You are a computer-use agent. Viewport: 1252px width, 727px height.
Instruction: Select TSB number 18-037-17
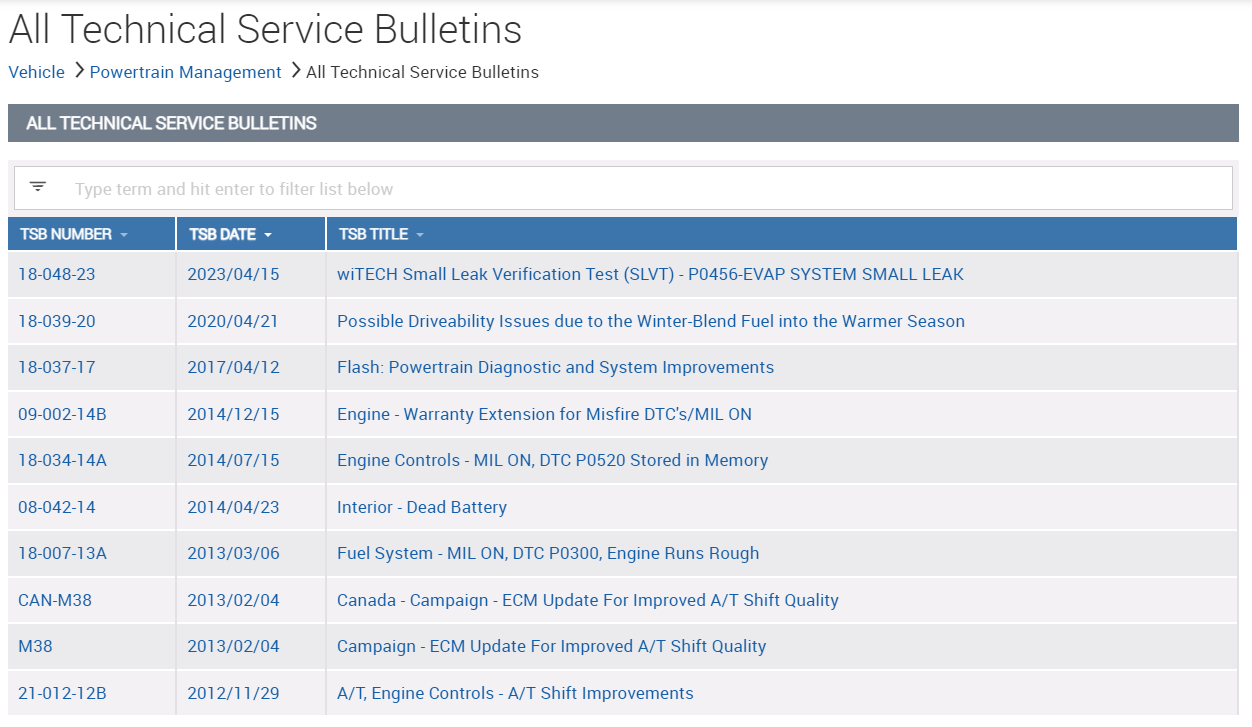tap(57, 367)
